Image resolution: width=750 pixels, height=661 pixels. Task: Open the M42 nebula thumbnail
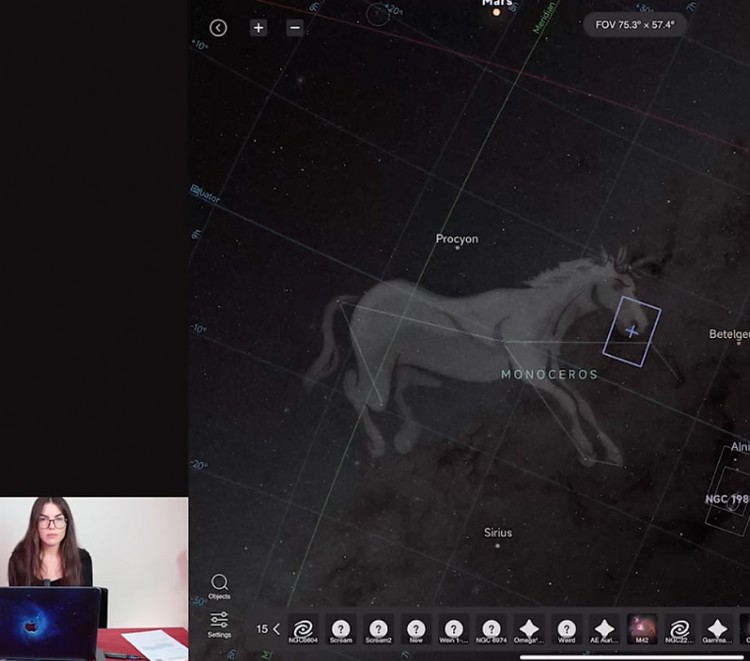tap(642, 628)
